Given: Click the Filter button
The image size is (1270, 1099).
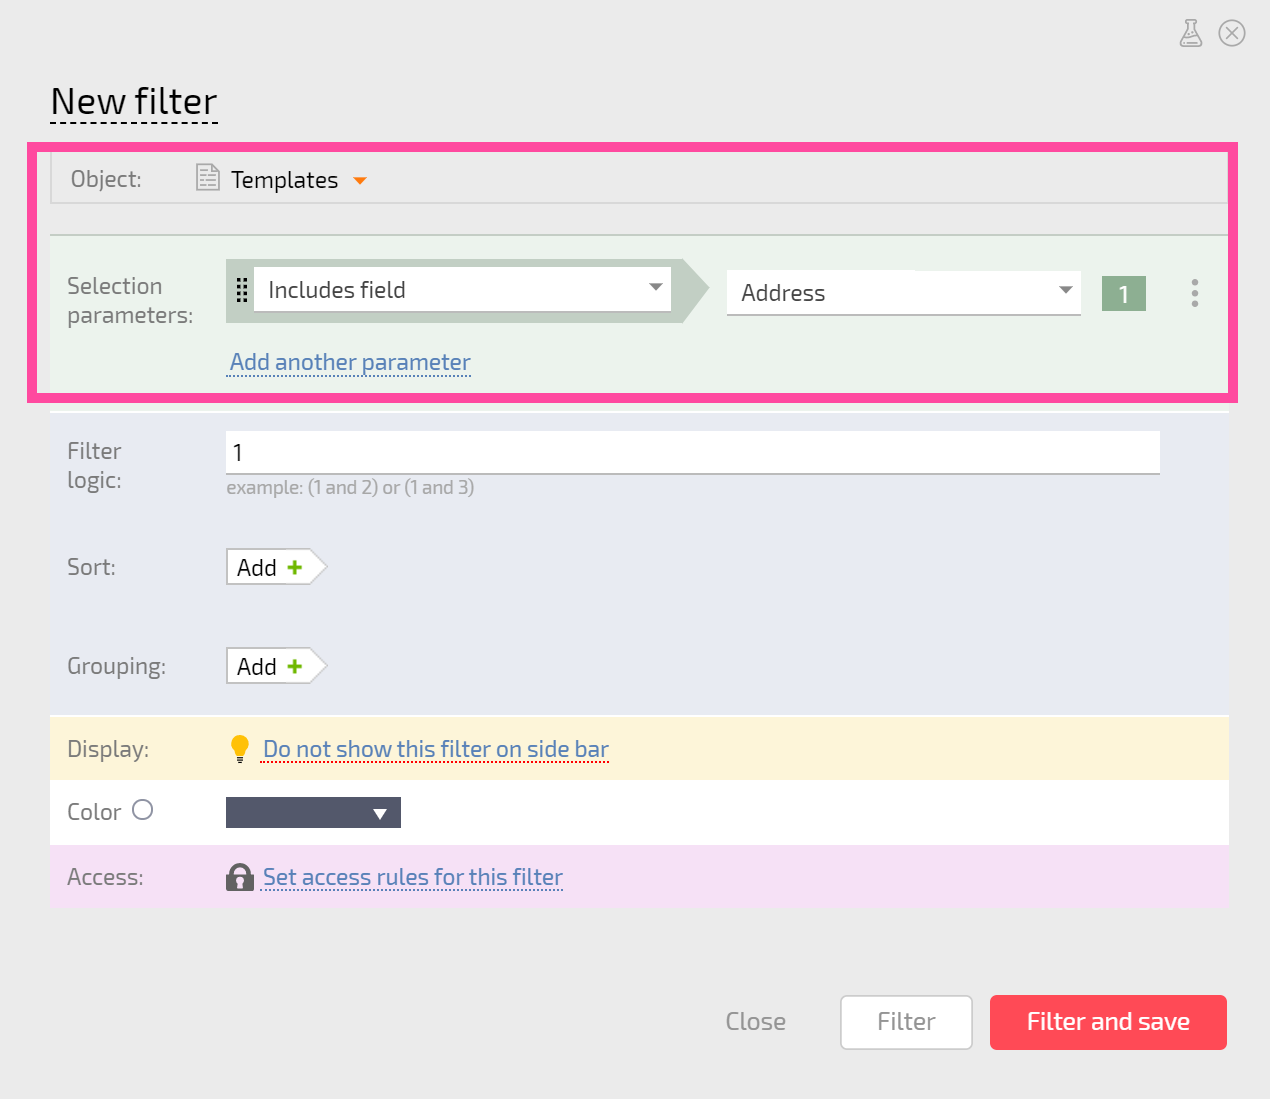Looking at the screenshot, I should pyautogui.click(x=906, y=1022).
